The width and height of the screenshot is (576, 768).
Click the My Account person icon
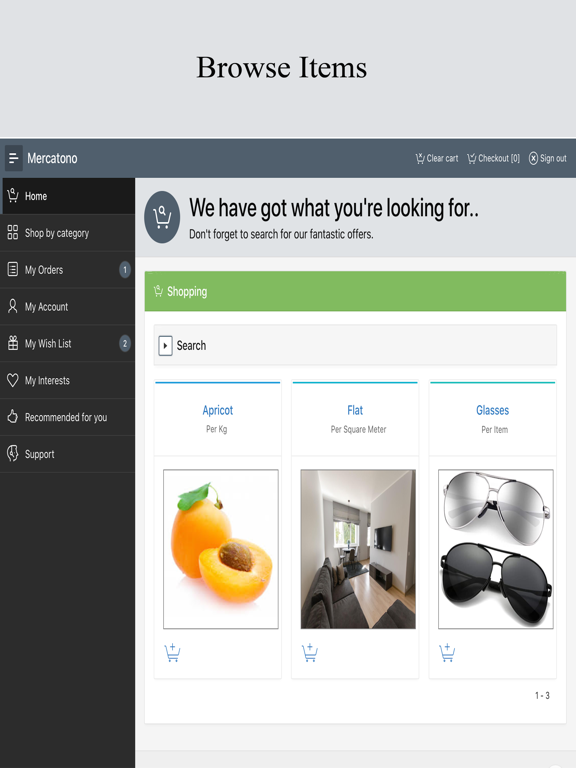[x=13, y=306]
